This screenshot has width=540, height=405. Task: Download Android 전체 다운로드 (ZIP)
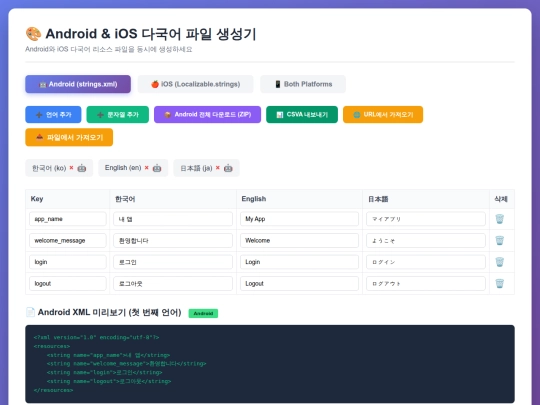207,115
